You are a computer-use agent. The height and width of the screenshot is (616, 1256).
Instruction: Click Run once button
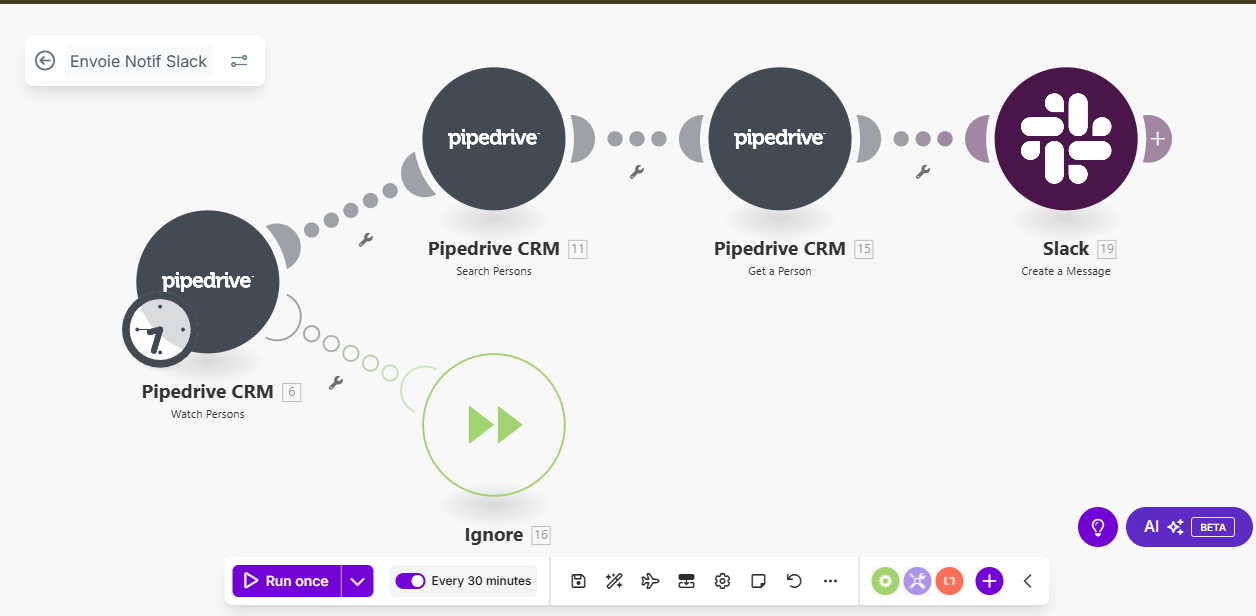point(287,581)
